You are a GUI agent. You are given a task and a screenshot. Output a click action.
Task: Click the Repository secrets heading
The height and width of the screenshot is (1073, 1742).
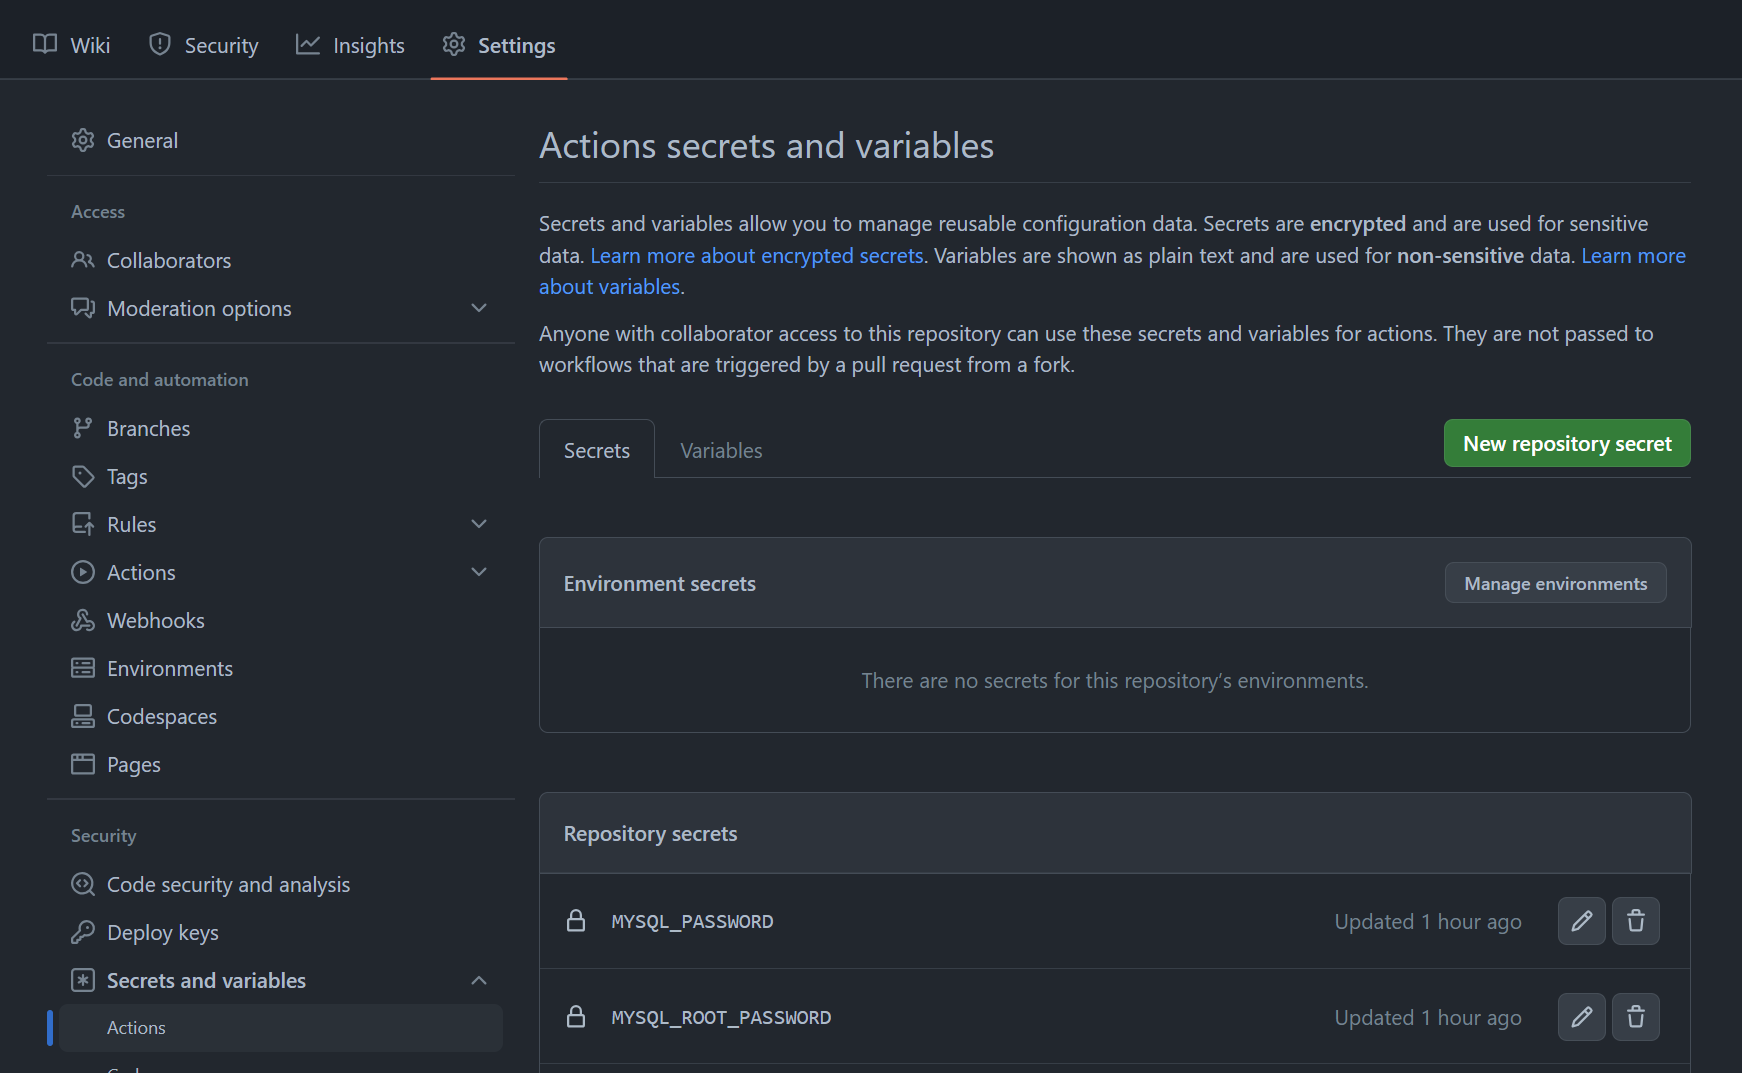click(650, 834)
